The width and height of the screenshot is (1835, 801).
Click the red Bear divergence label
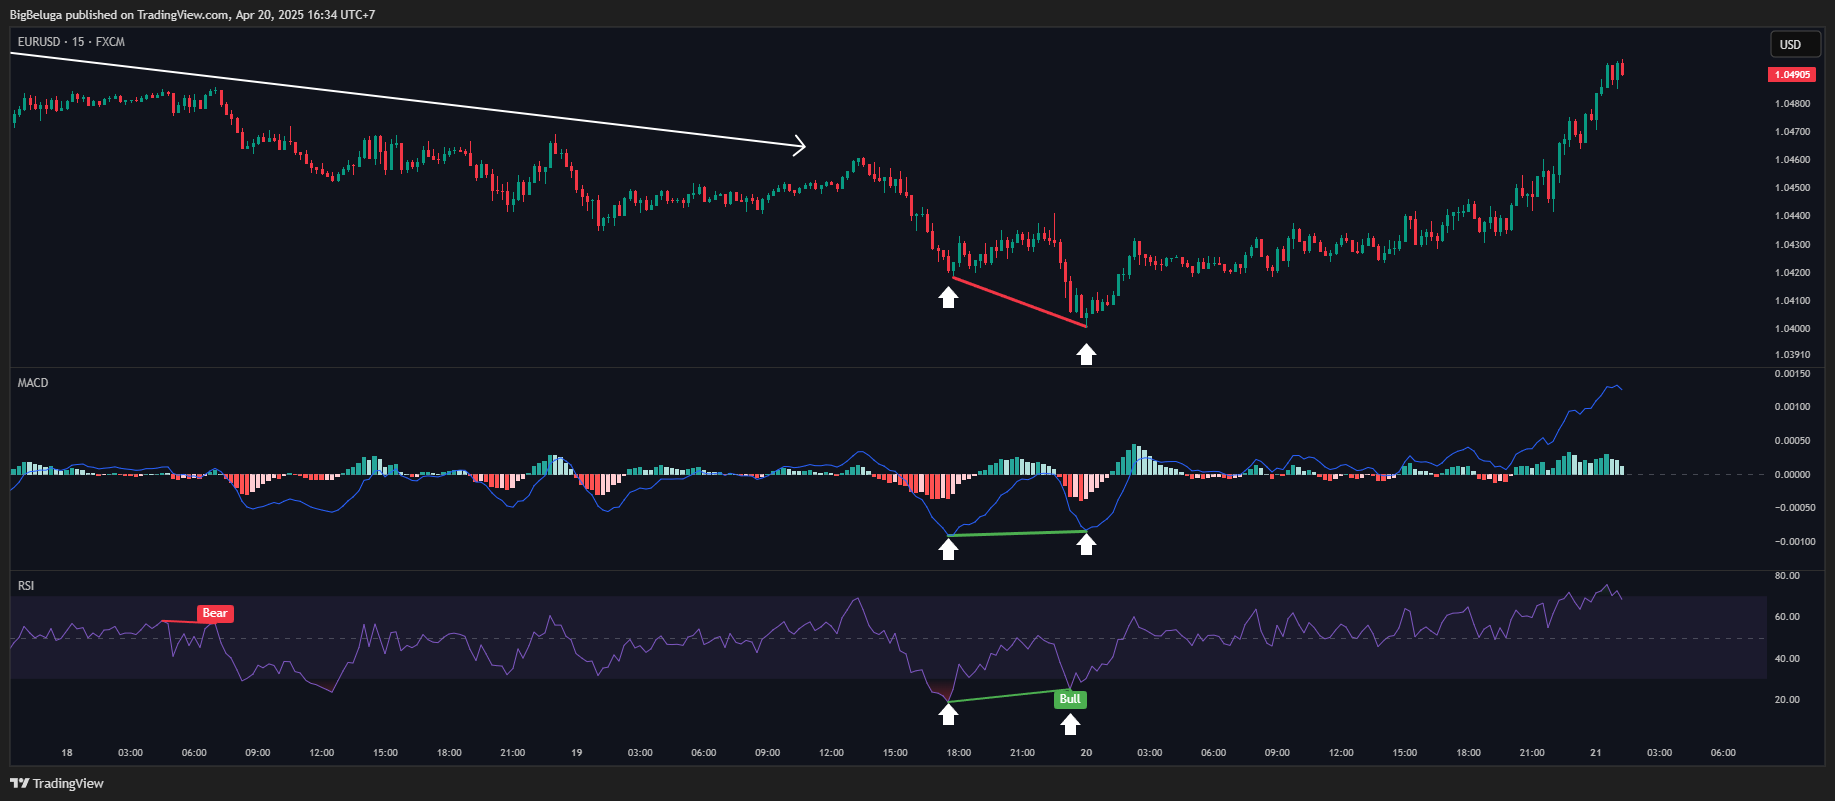[x=215, y=614]
